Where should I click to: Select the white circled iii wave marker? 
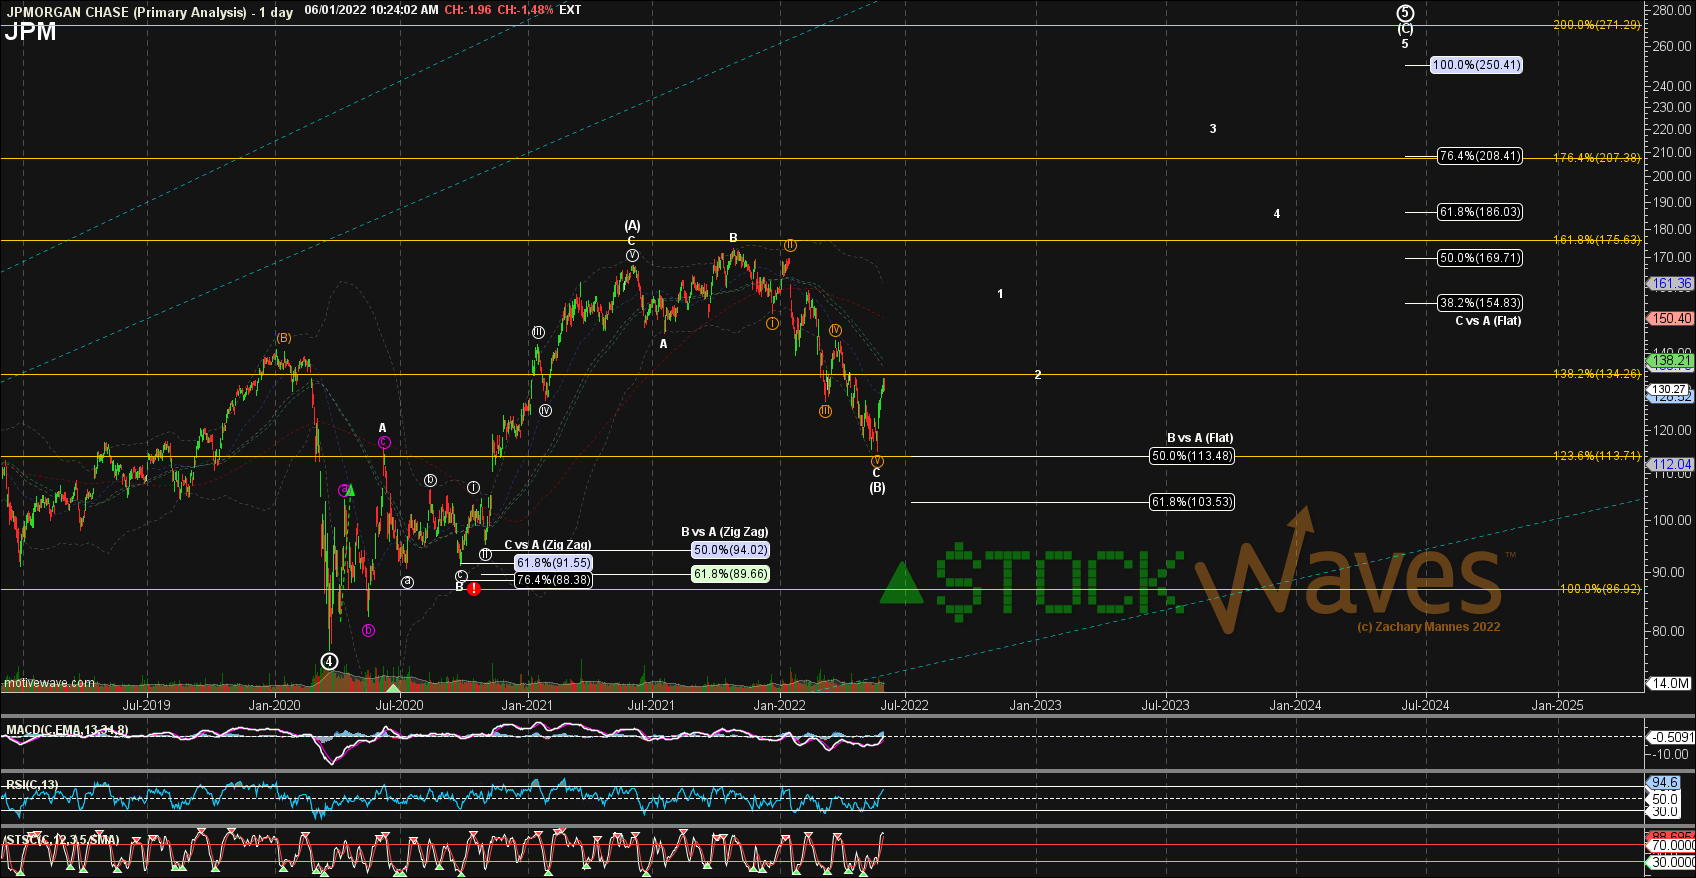pos(538,332)
